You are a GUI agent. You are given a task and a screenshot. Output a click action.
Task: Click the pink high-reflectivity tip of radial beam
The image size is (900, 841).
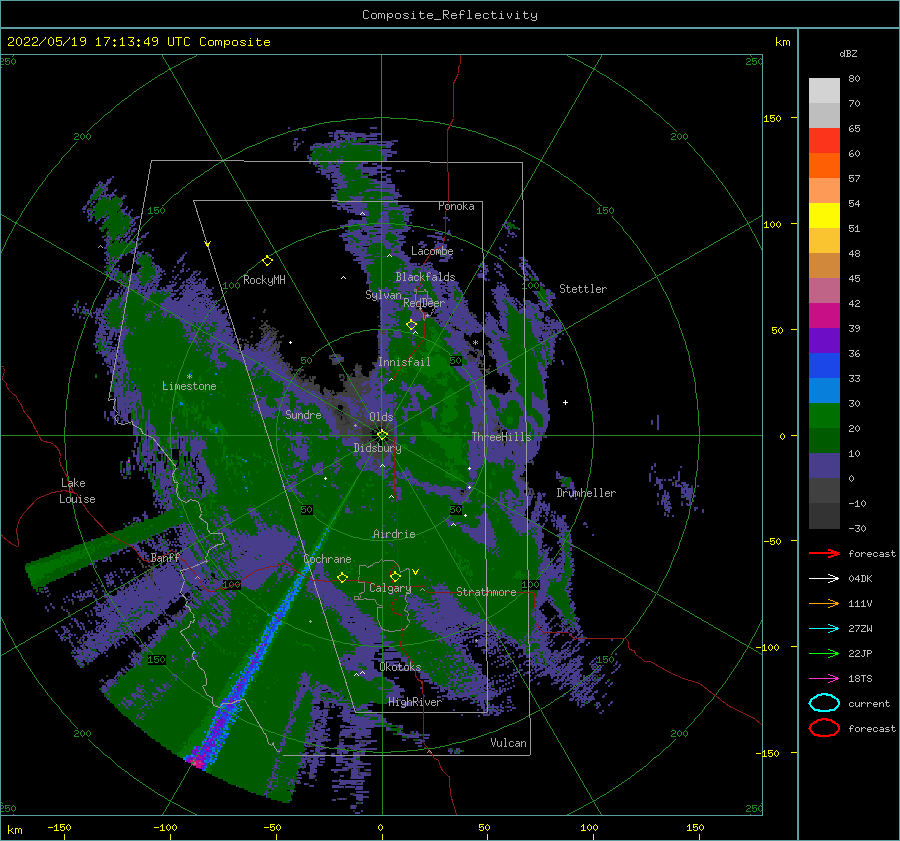tap(197, 762)
